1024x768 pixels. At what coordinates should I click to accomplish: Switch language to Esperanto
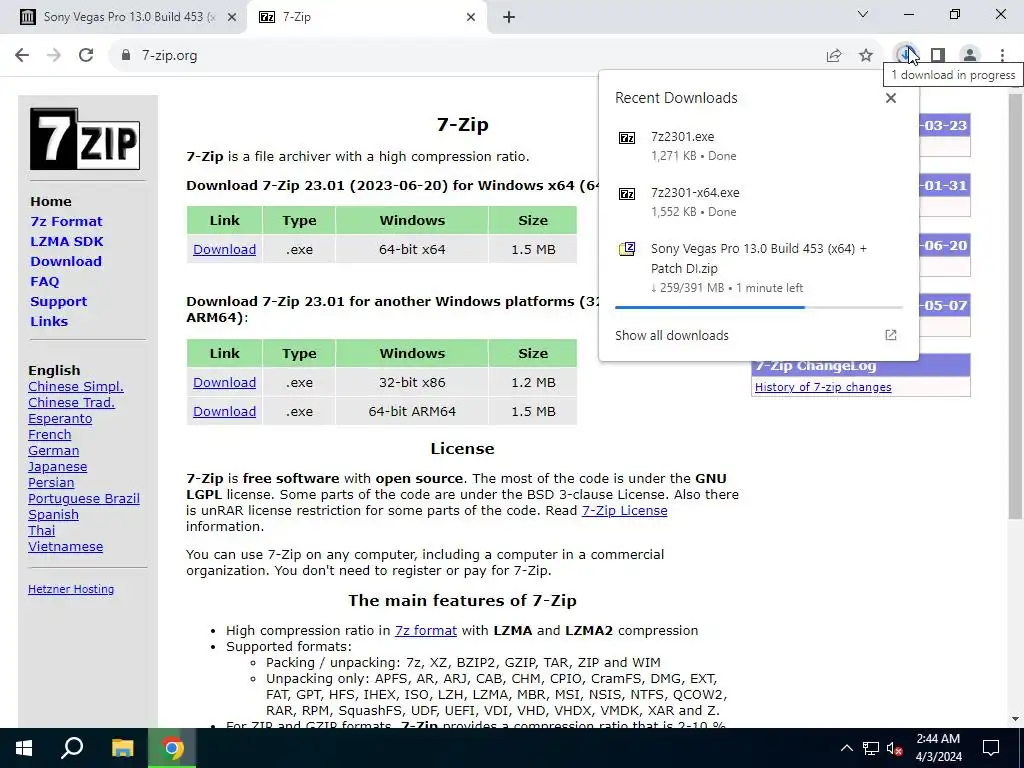[x=60, y=419]
